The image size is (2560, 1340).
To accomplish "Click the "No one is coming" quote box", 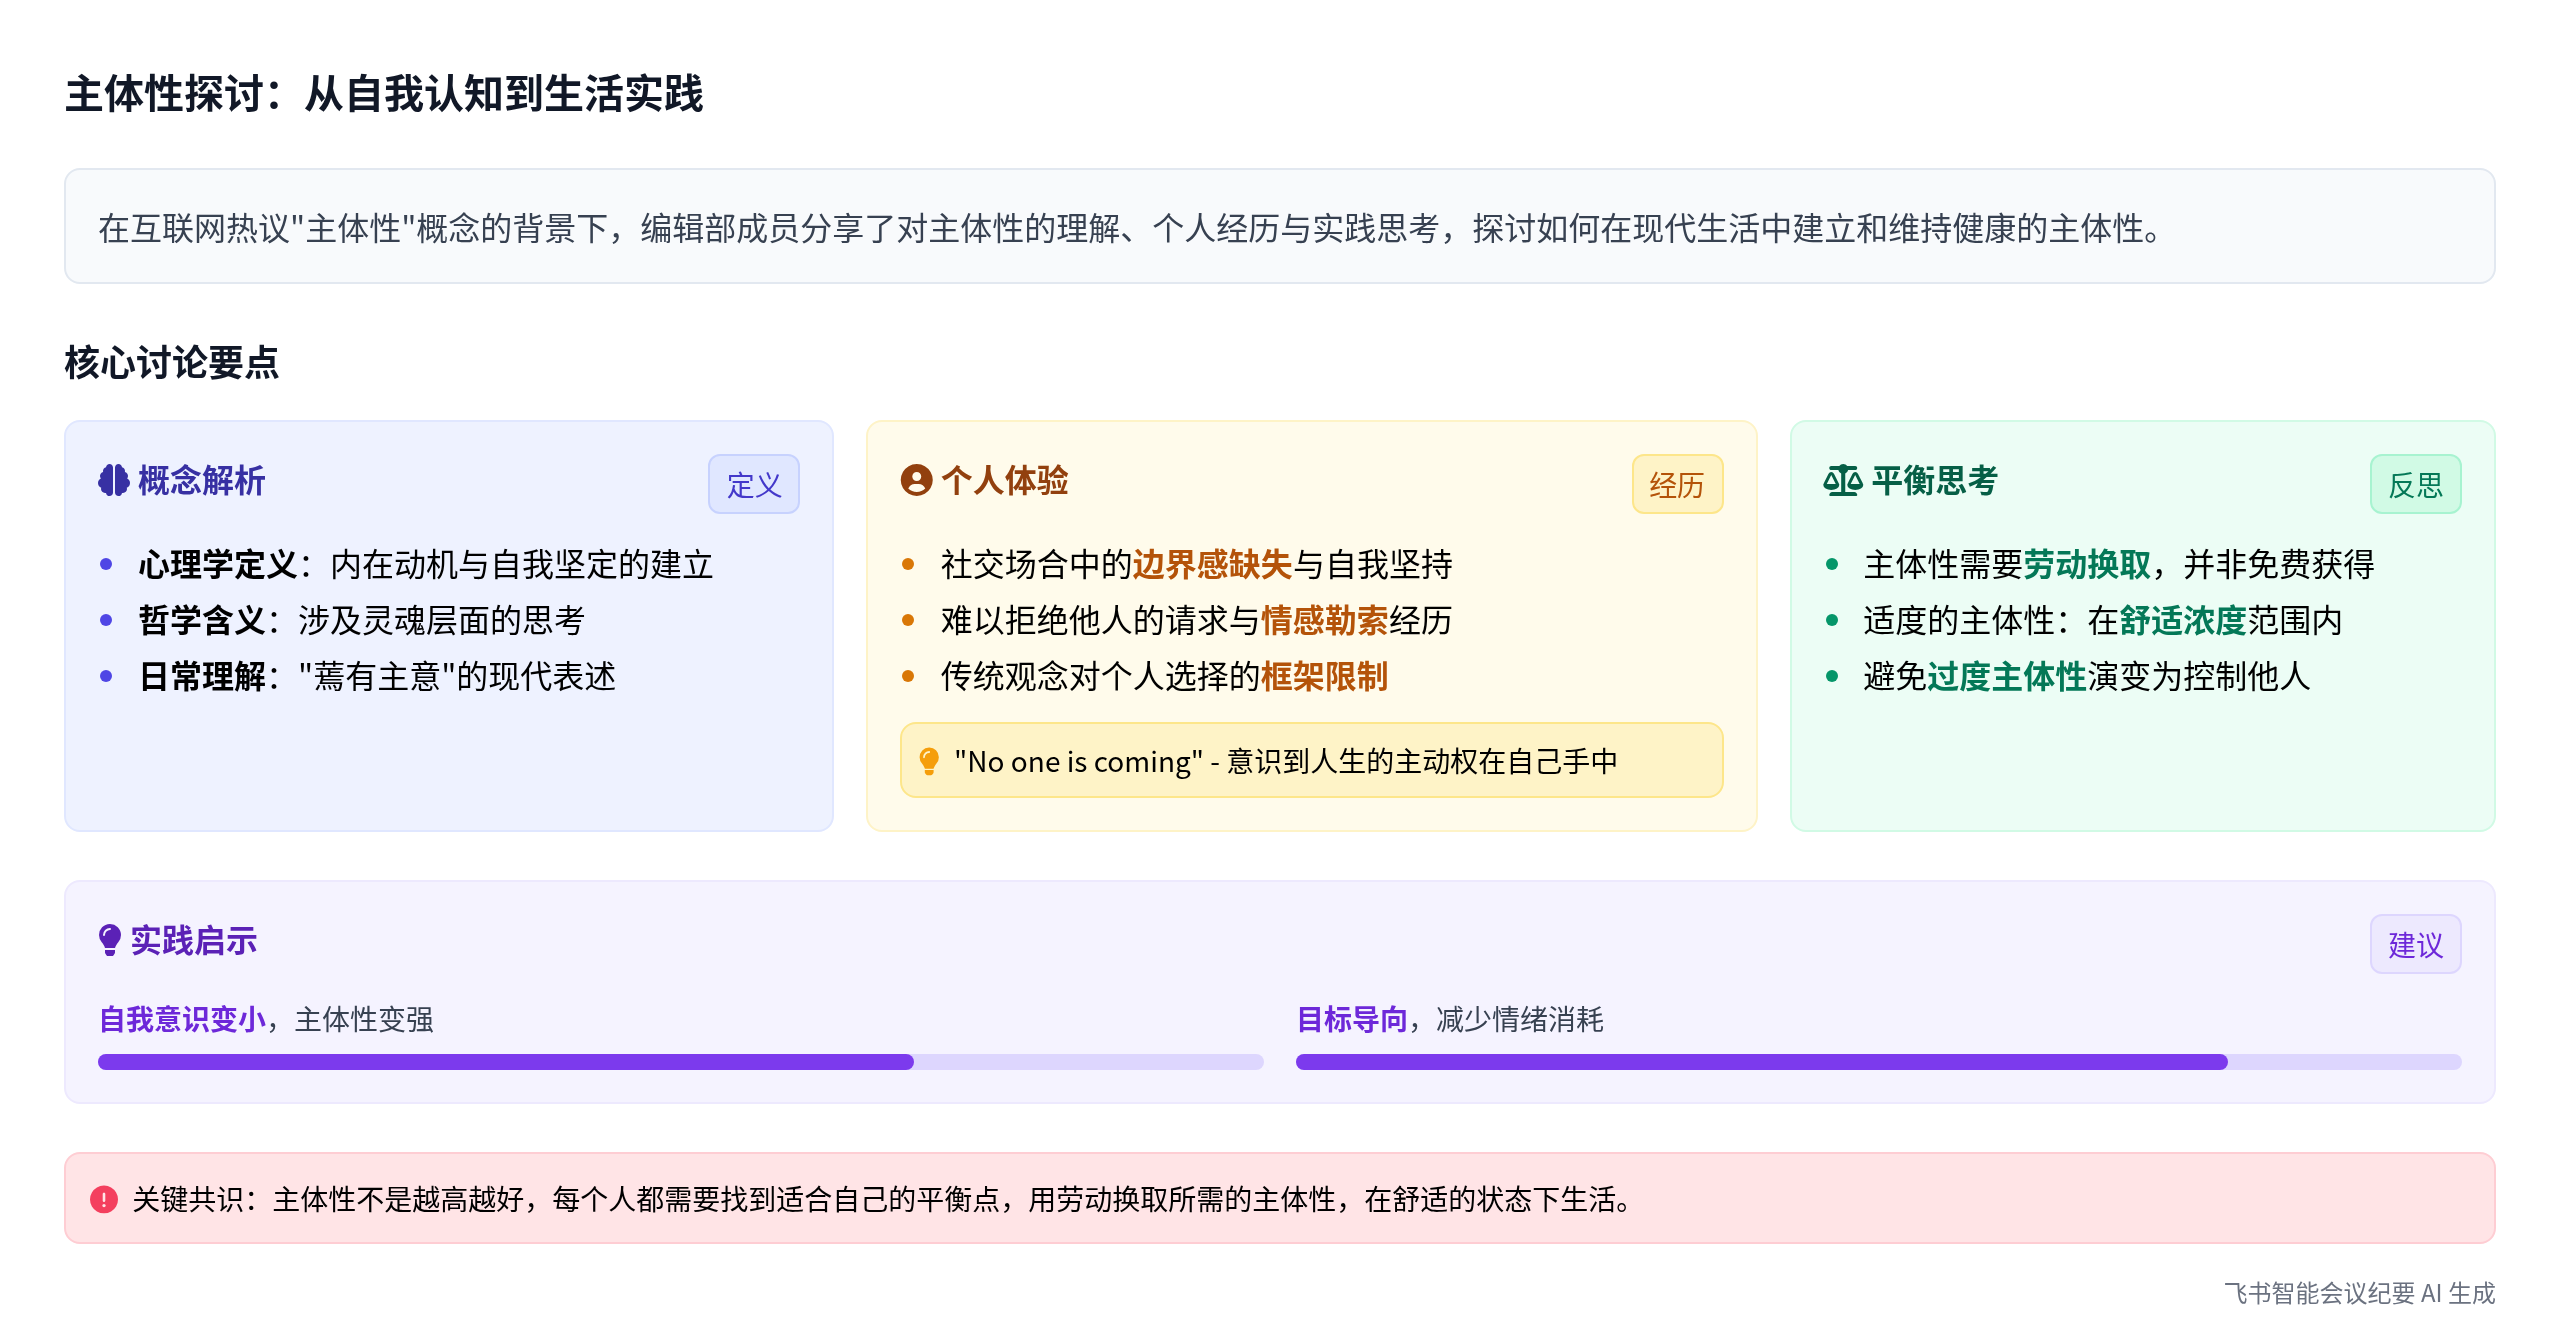I will [x=1311, y=761].
